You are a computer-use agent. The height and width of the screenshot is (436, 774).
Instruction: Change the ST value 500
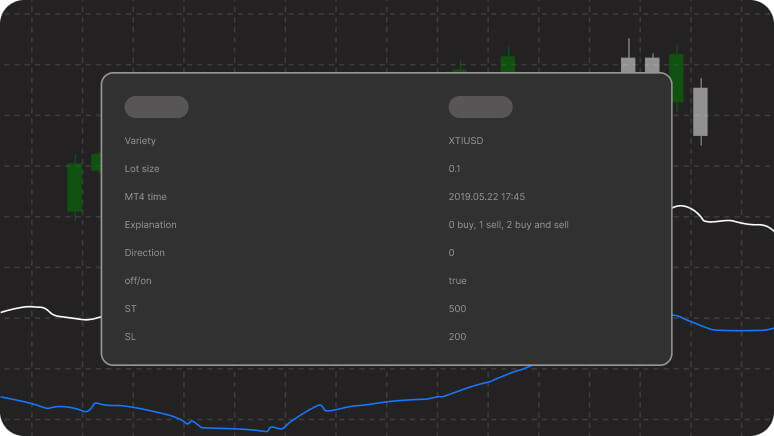click(457, 309)
